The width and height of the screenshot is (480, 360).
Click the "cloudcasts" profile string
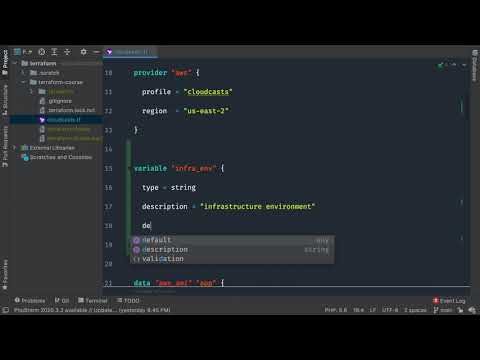click(x=208, y=92)
